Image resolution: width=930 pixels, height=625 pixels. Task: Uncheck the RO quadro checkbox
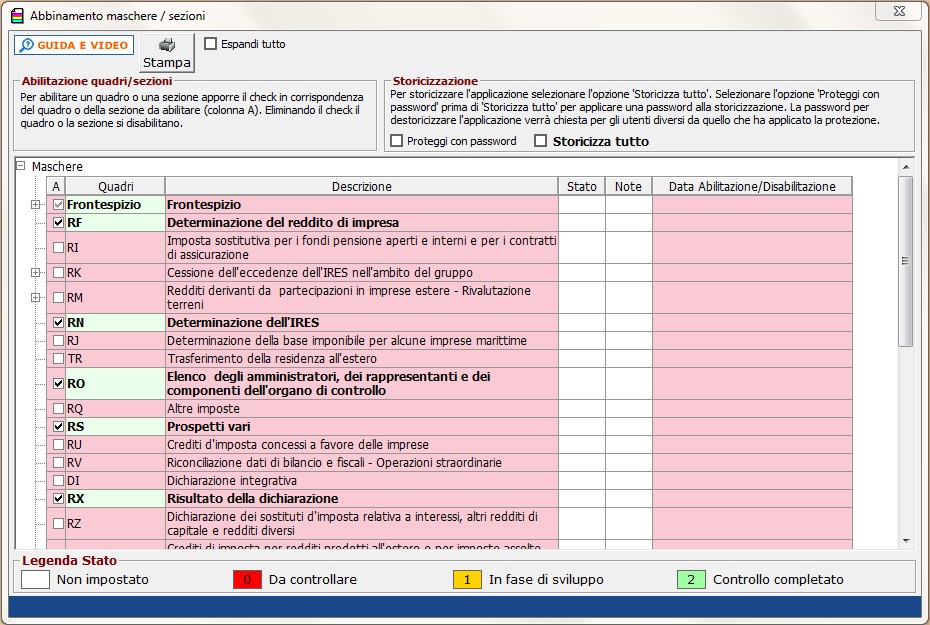tap(58, 384)
